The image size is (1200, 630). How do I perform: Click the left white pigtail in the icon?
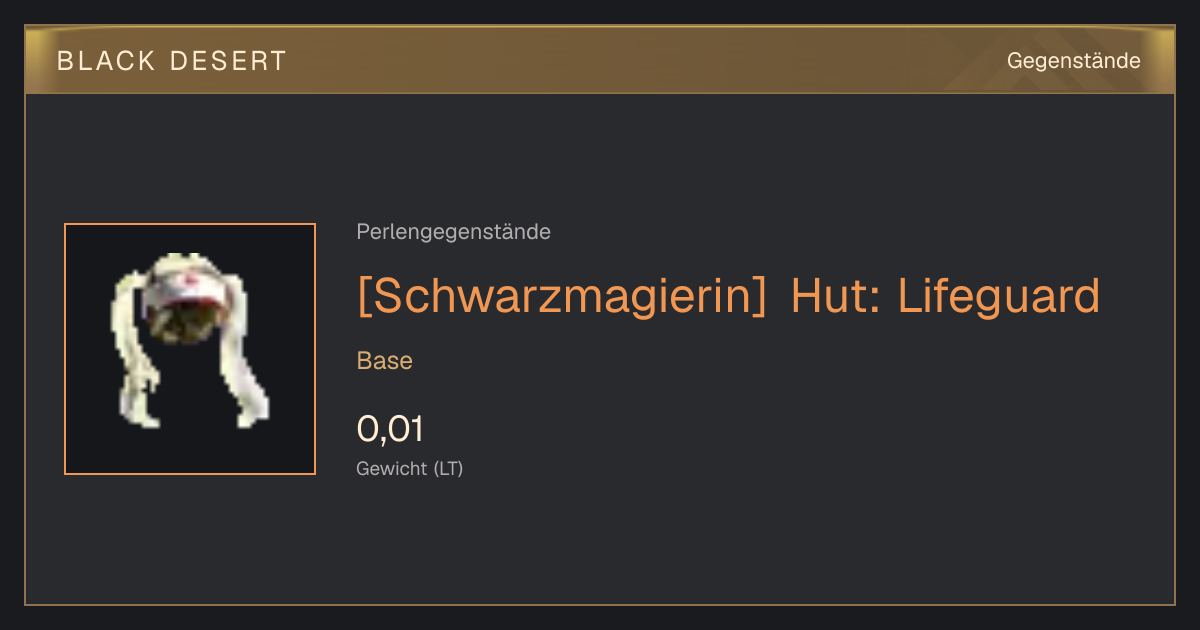pos(134,350)
